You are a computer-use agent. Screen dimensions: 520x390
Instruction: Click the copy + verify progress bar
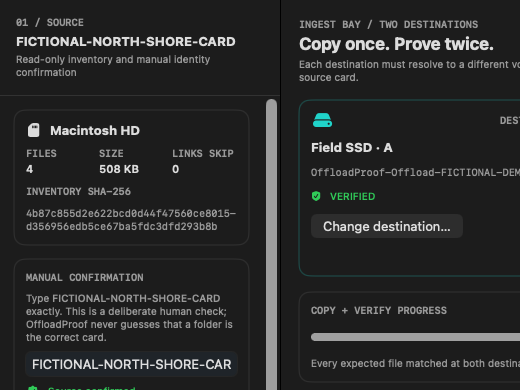(415, 337)
